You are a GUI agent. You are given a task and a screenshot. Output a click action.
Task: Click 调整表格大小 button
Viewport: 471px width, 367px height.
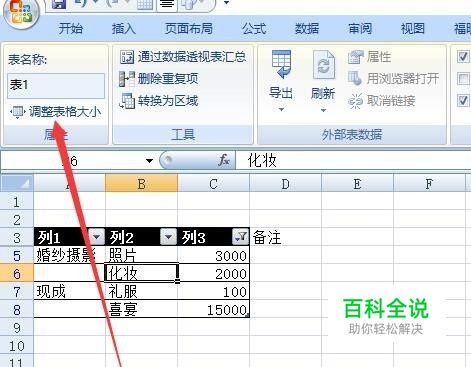(x=55, y=112)
